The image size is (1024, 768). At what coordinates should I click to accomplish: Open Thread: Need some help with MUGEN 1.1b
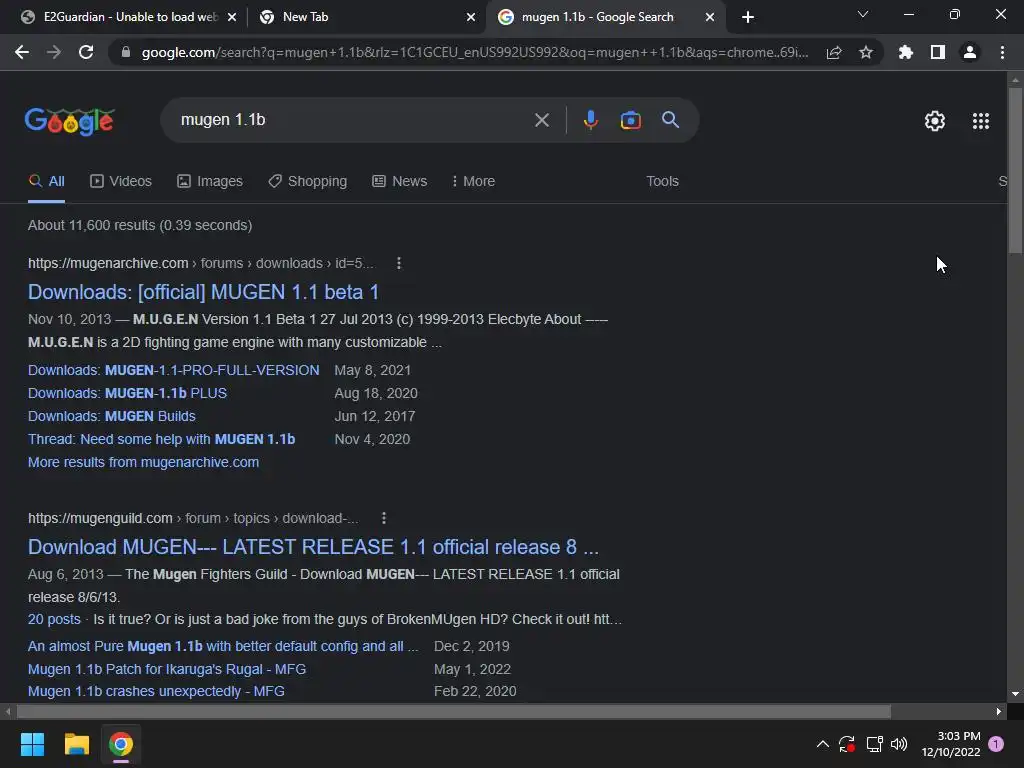(x=161, y=439)
